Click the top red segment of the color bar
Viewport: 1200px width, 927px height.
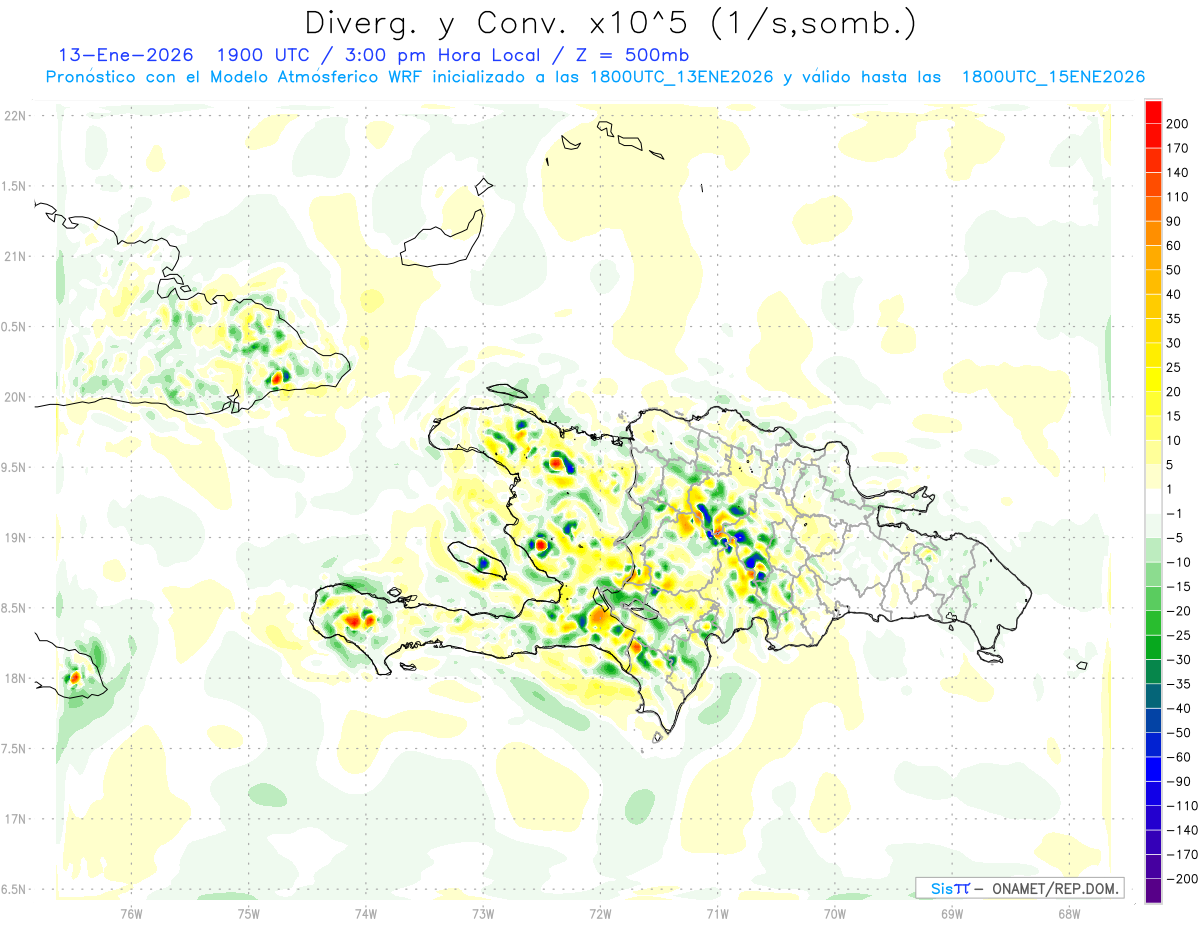tap(1153, 112)
